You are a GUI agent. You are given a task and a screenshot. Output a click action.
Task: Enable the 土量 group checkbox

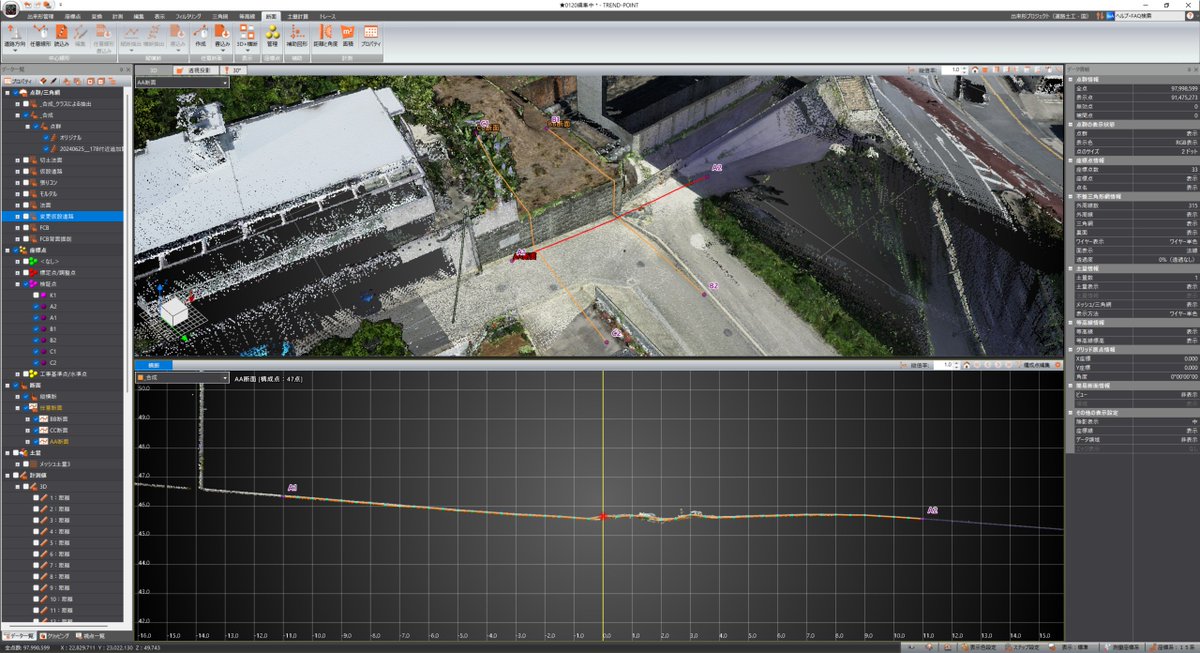click(x=15, y=452)
